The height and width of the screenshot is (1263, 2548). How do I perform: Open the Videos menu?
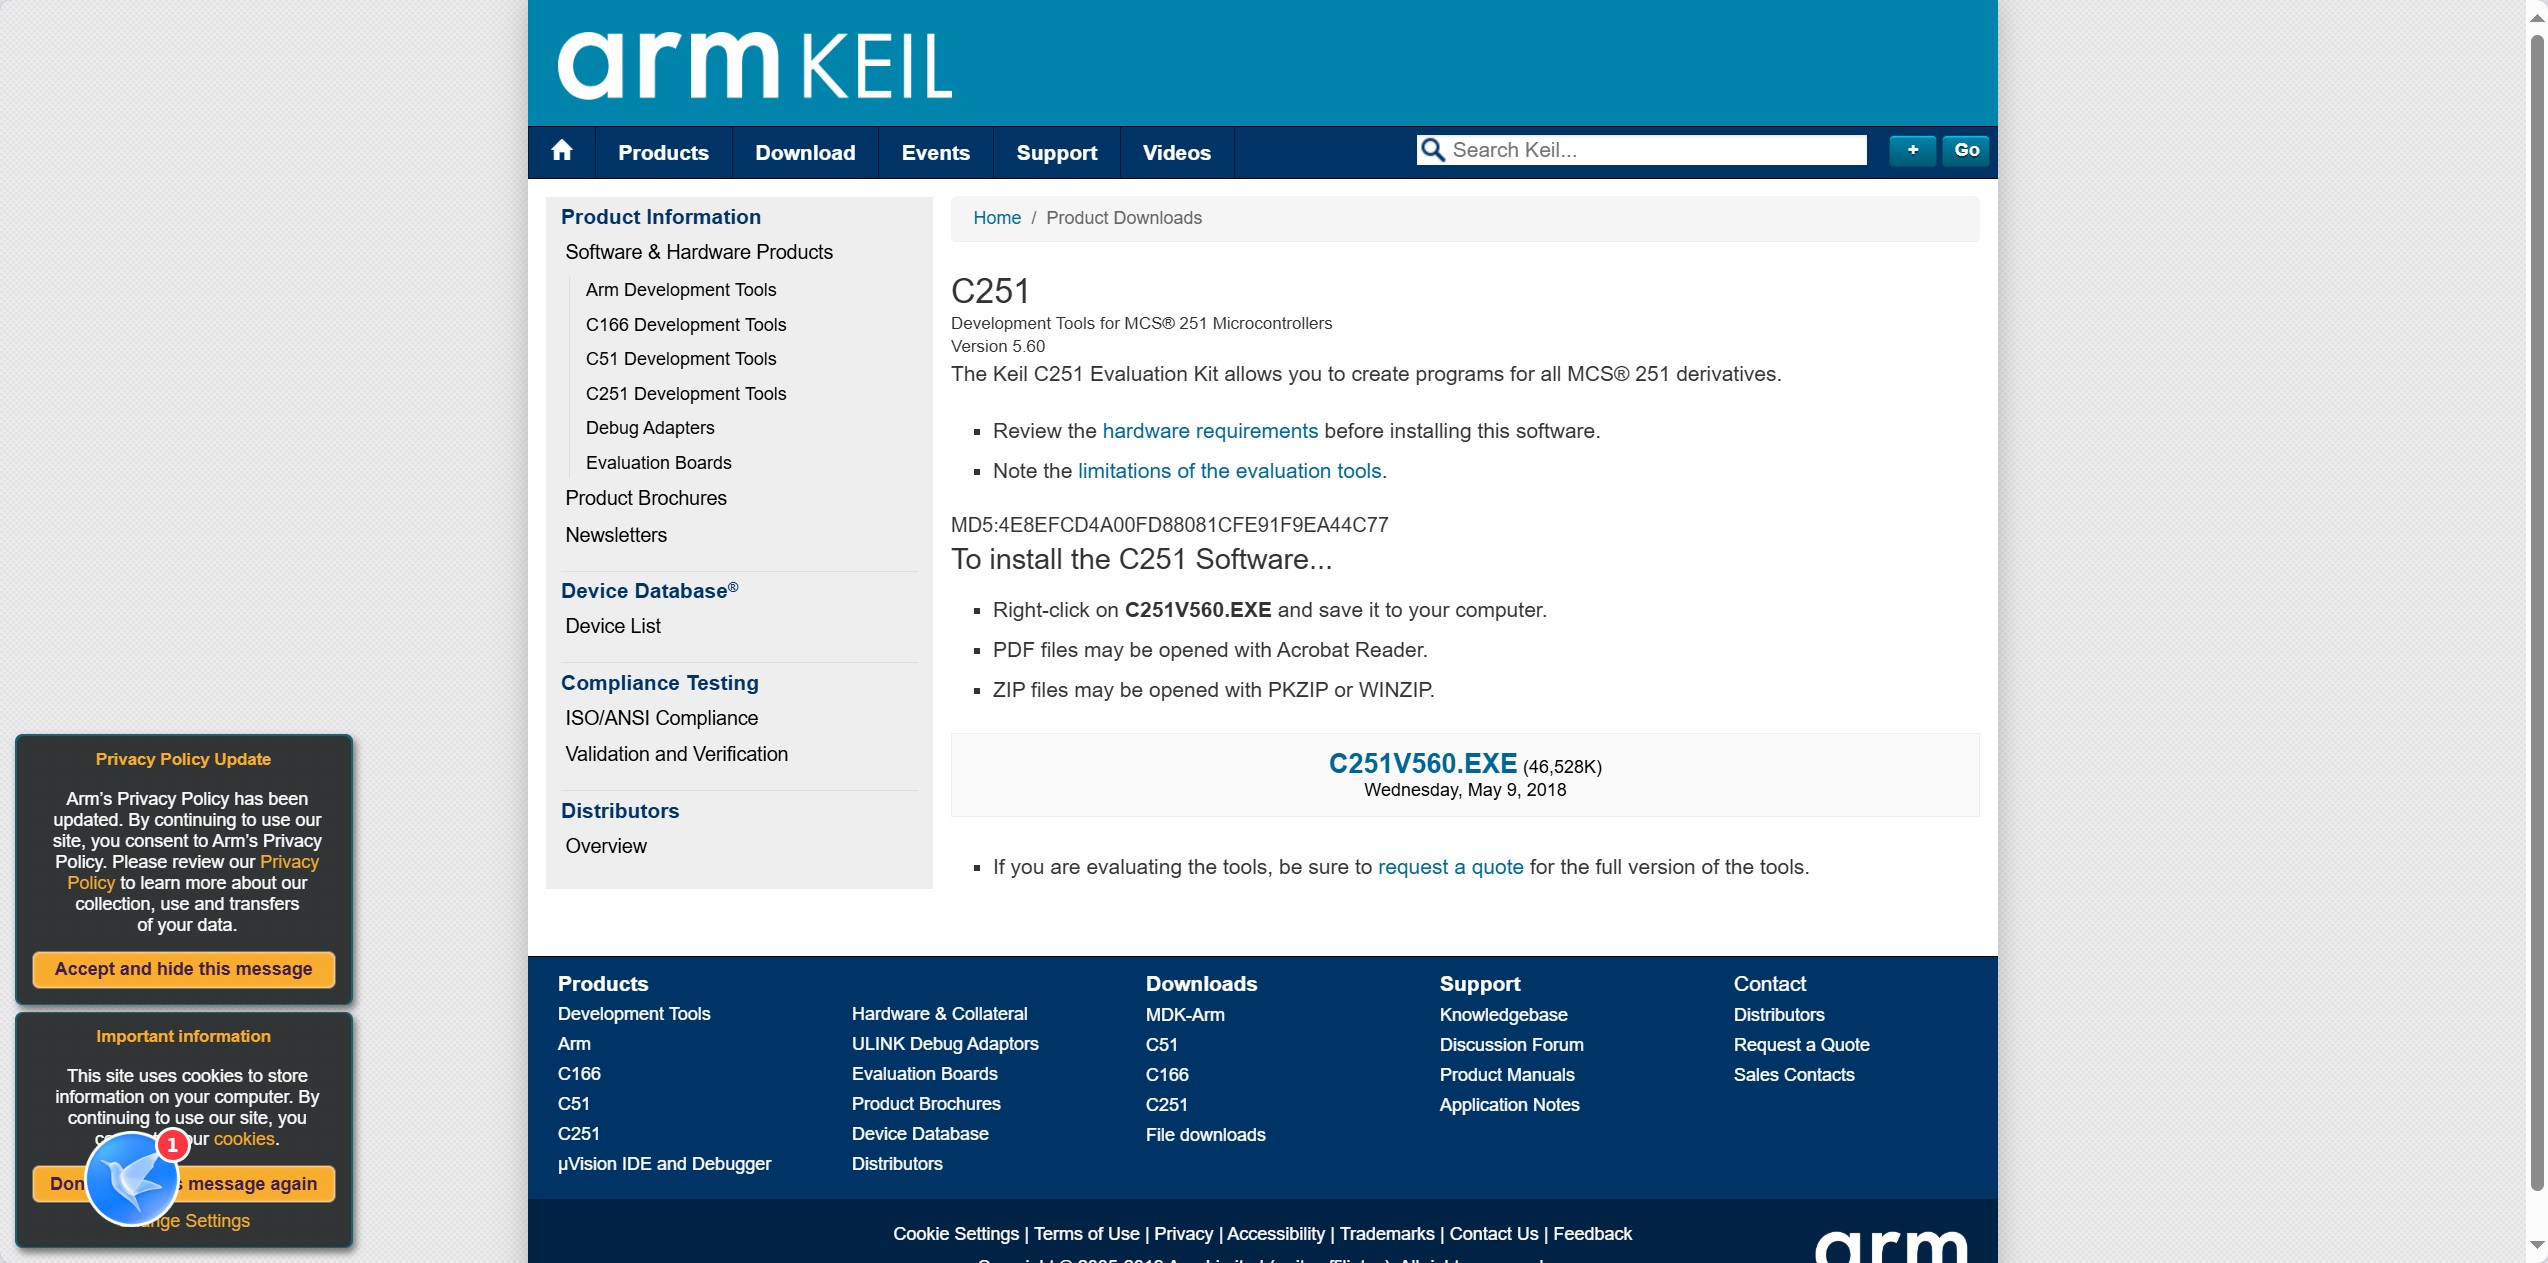pos(1176,152)
